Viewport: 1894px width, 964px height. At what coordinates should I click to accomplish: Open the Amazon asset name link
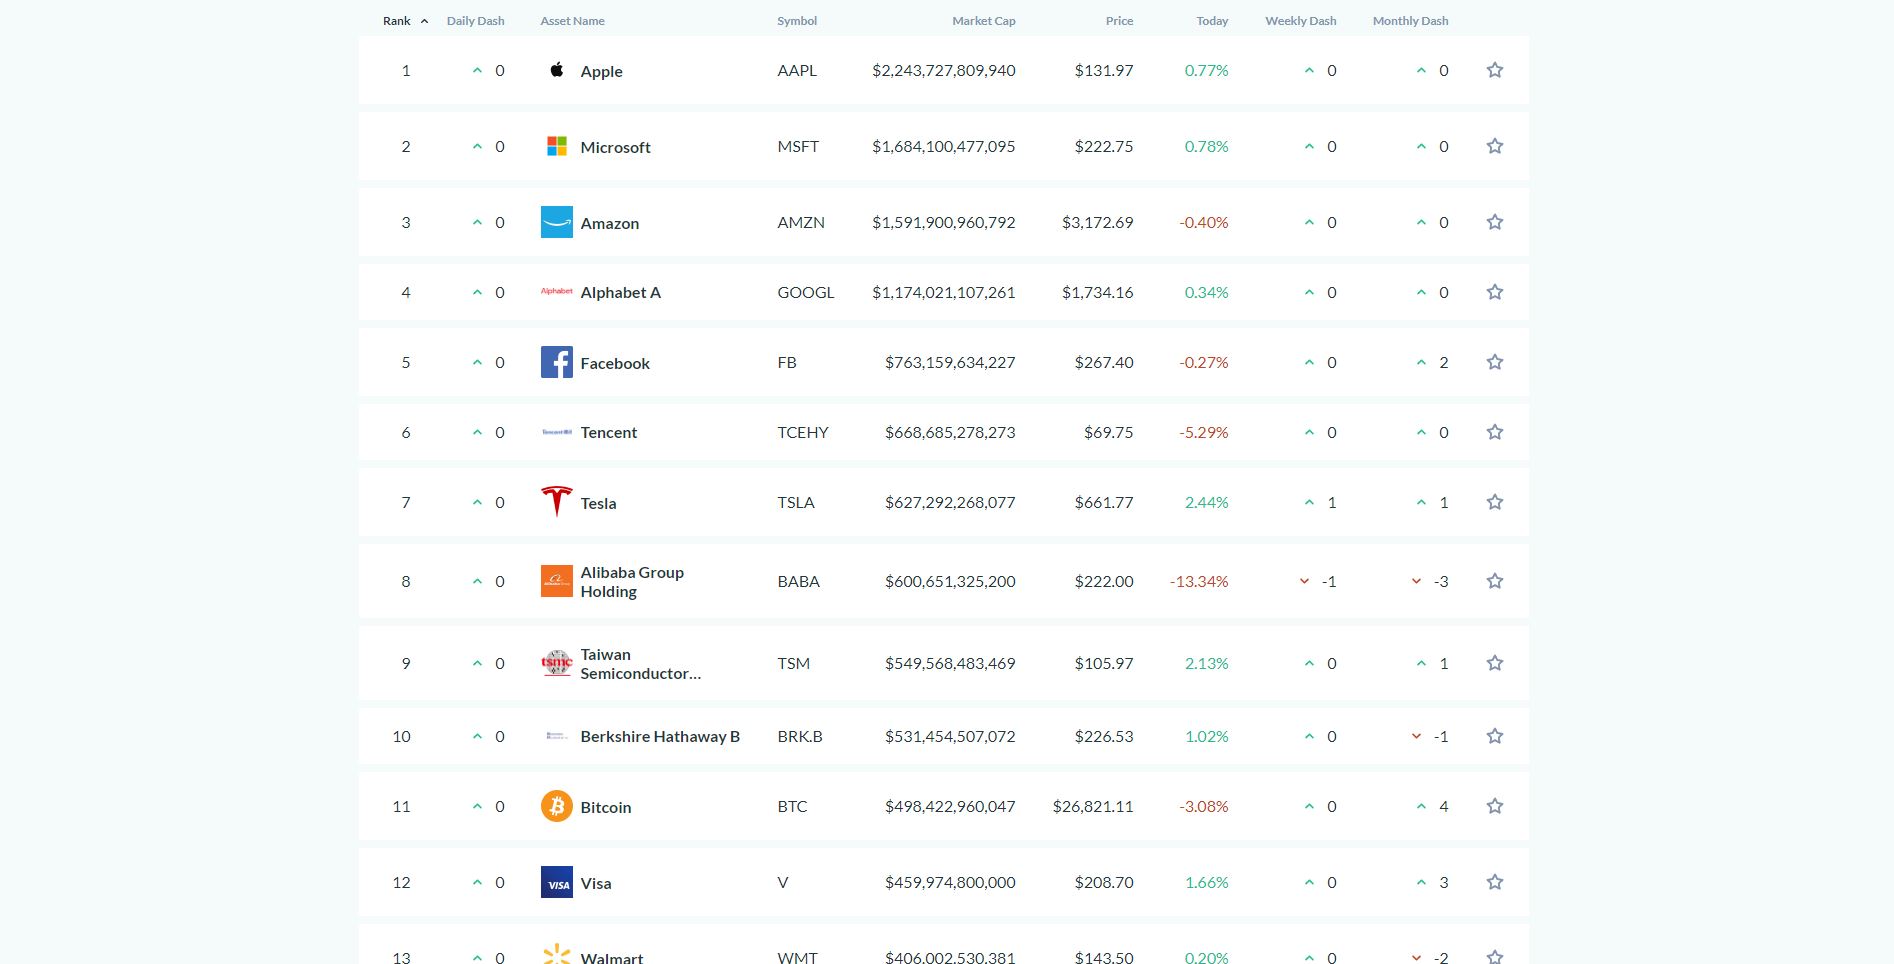coord(609,223)
